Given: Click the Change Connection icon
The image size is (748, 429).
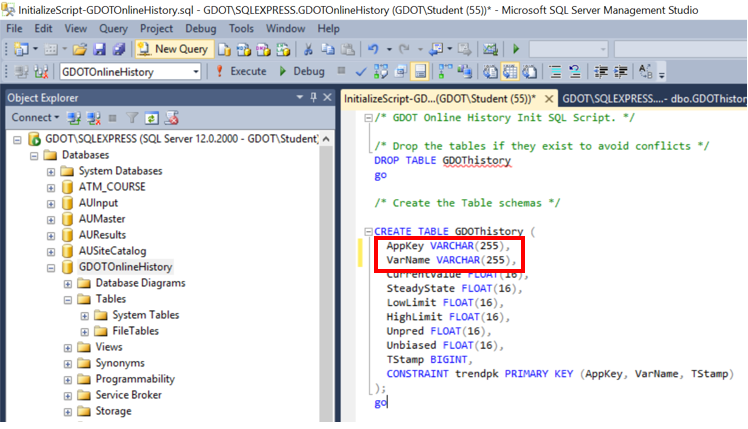Looking at the screenshot, I should (41, 72).
